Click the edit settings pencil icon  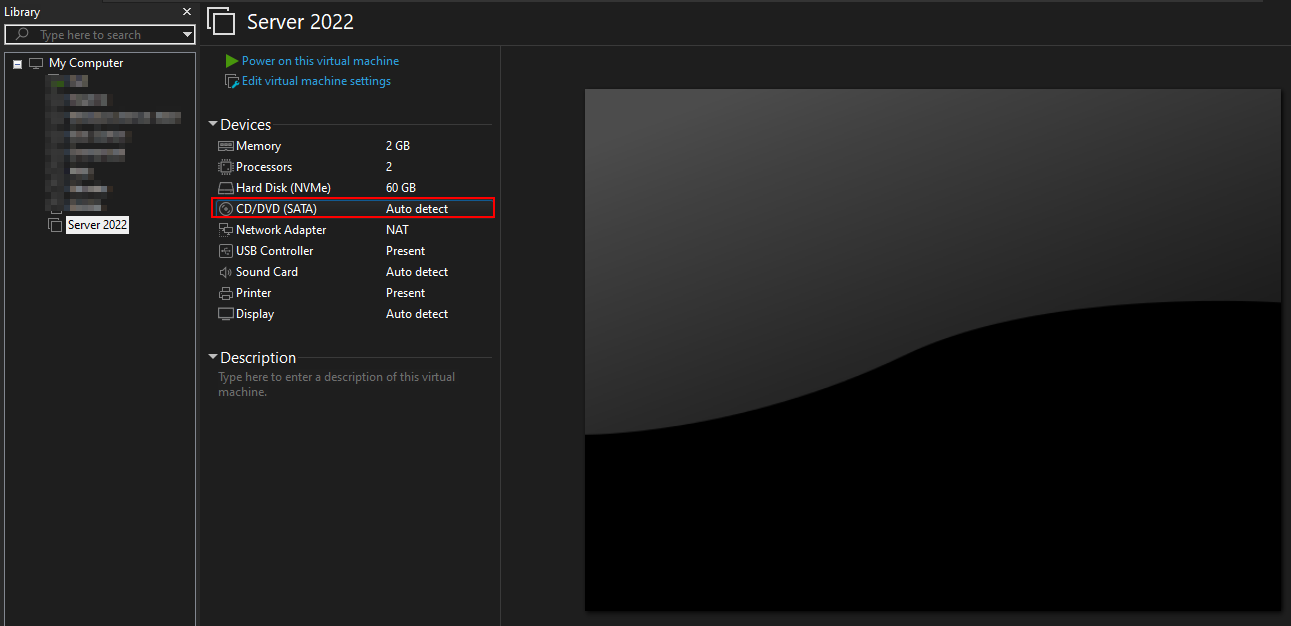(232, 81)
